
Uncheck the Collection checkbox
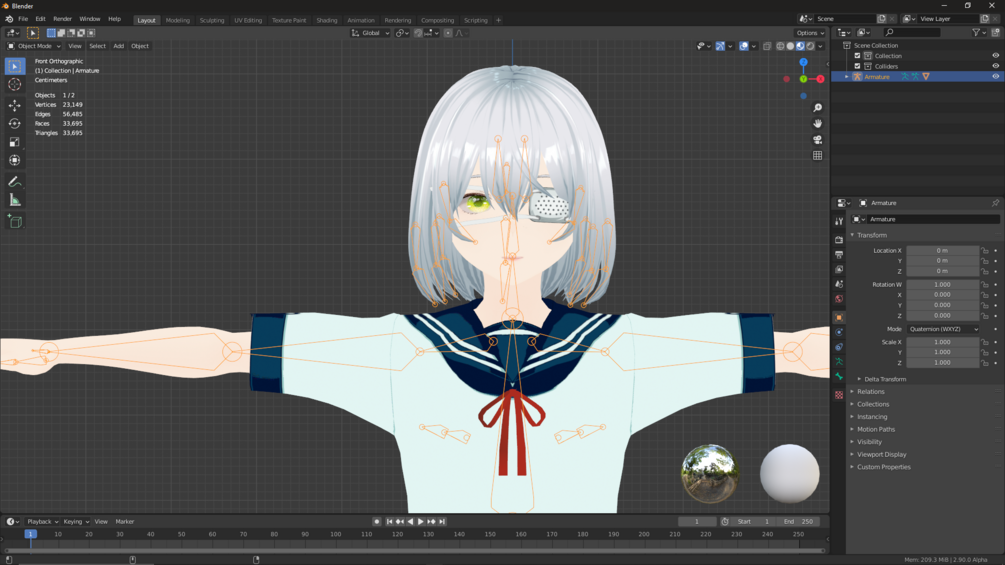point(857,56)
